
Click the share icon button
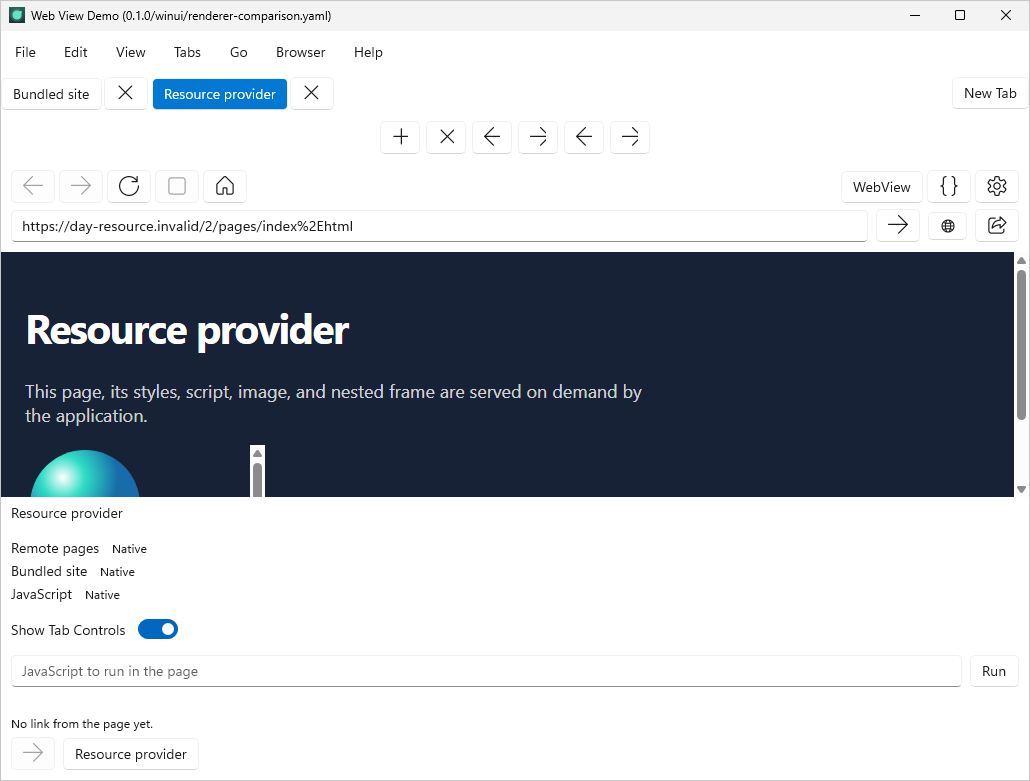[x=996, y=226]
